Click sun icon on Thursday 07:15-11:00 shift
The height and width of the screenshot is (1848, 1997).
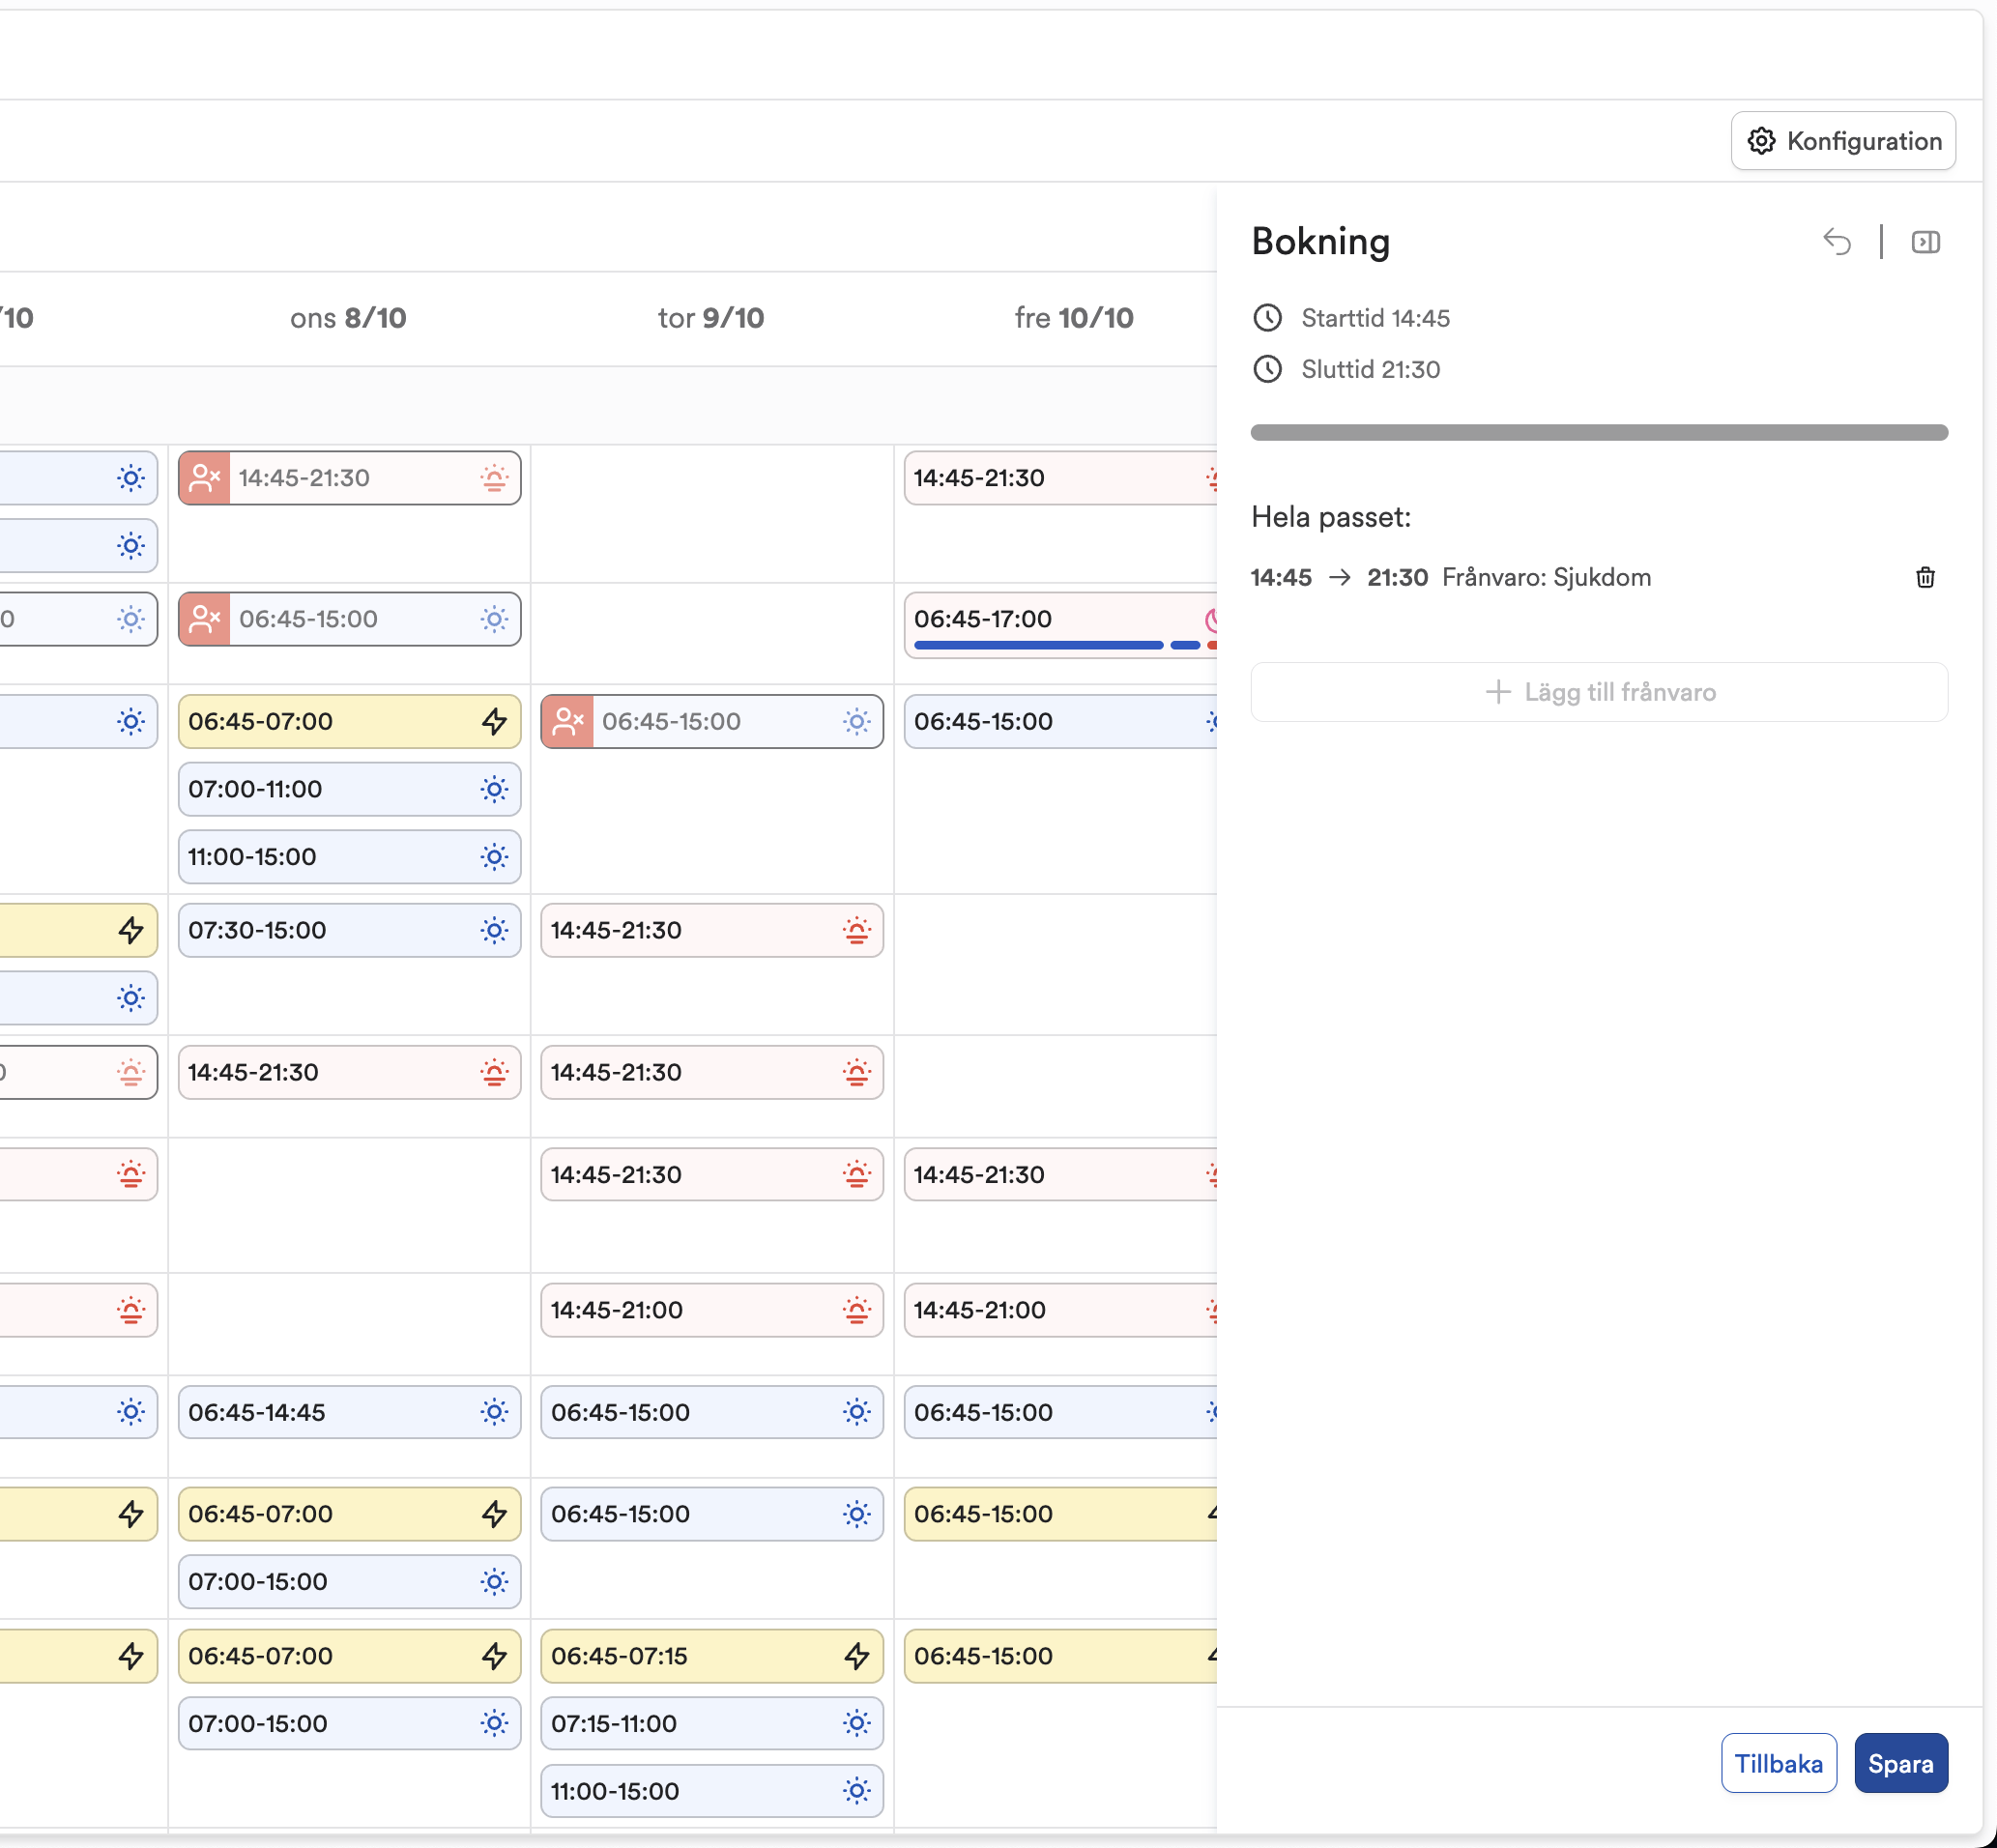(856, 1723)
